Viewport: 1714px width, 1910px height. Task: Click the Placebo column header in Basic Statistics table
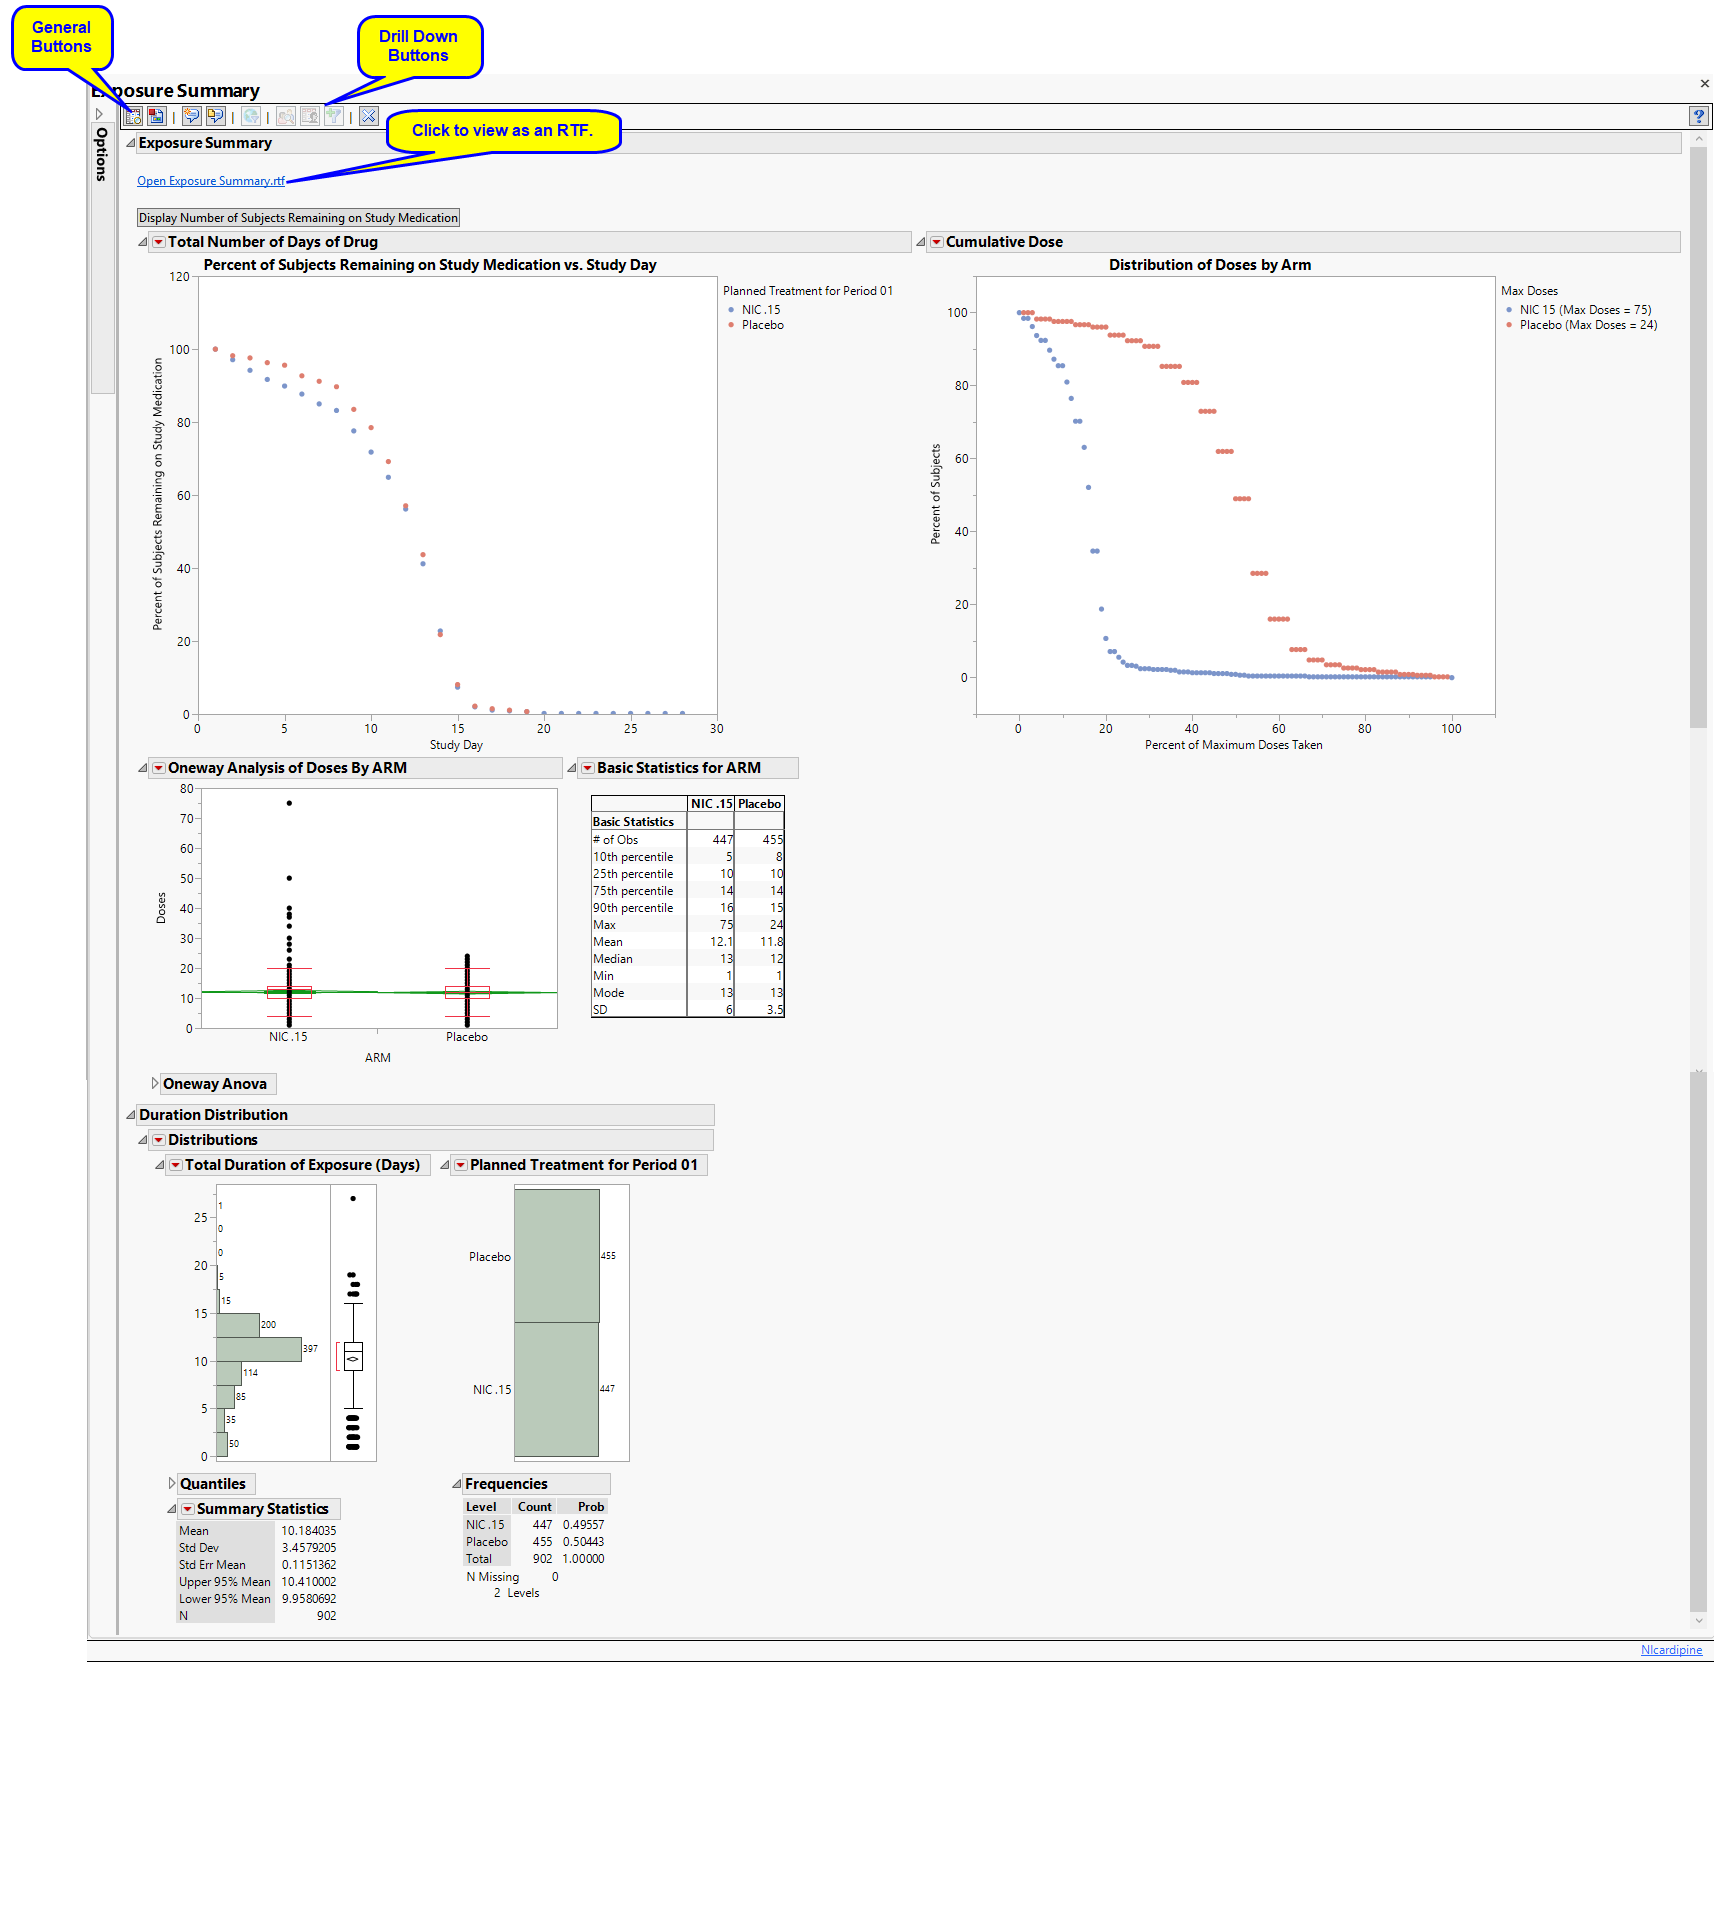click(x=760, y=804)
